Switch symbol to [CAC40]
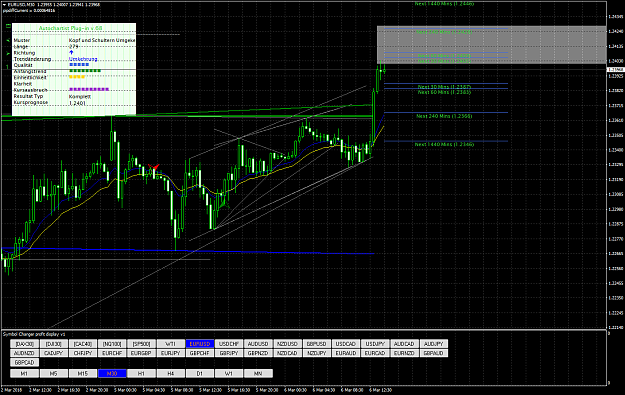This screenshot has height=395, width=625. pos(83,344)
